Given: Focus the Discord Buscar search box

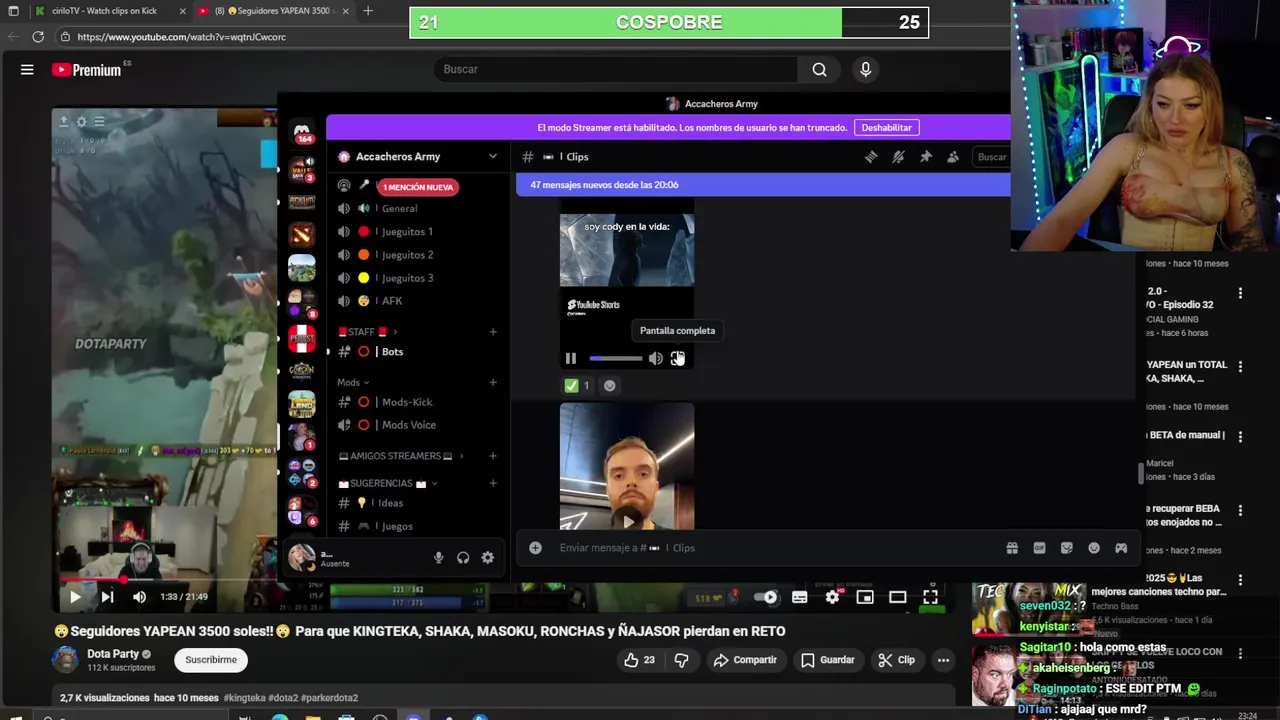Looking at the screenshot, I should click(992, 157).
